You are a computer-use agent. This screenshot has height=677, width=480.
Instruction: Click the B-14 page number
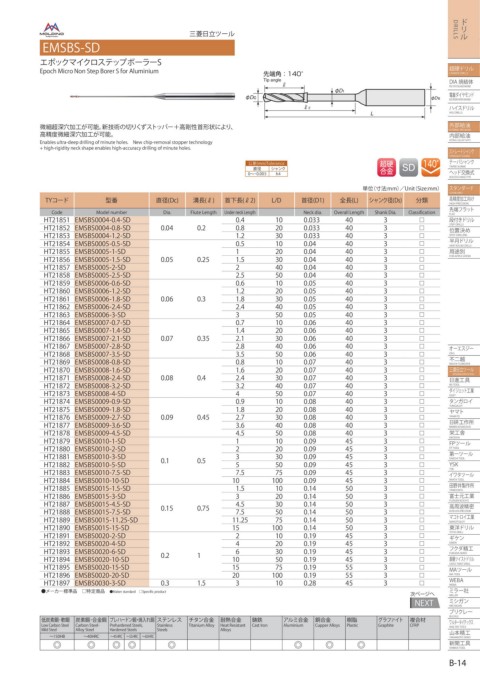click(x=457, y=663)
